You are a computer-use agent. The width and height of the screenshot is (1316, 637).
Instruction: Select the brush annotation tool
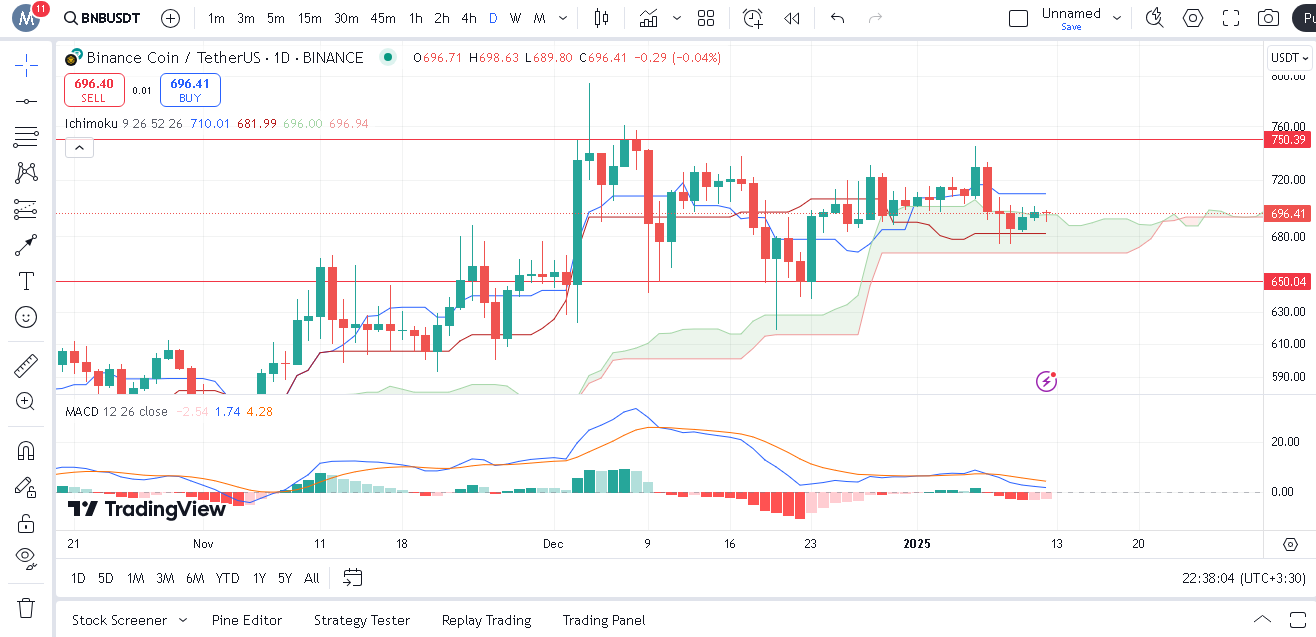tap(26, 245)
